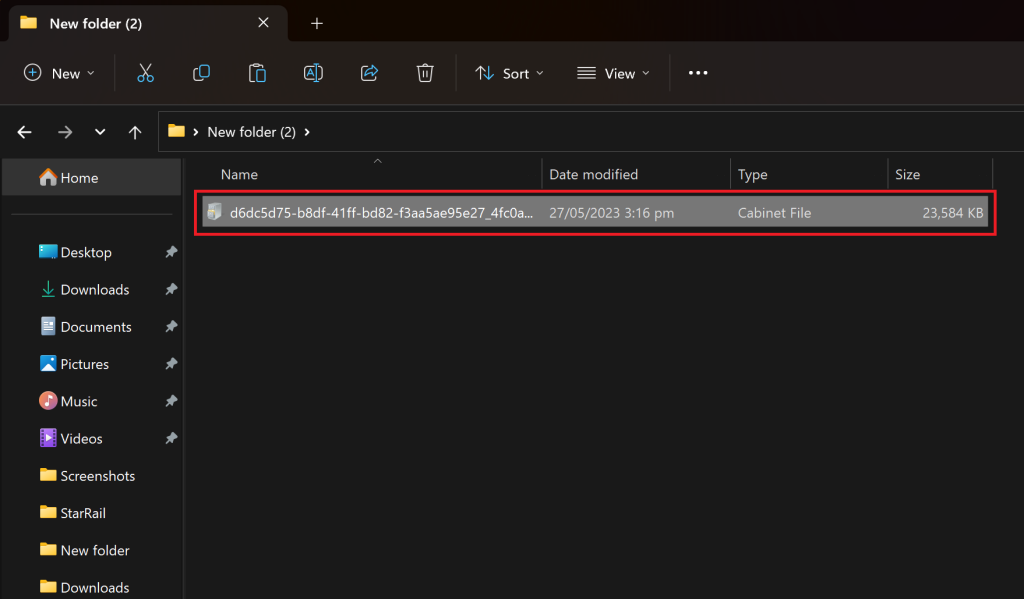Sort files by Size column header

[907, 174]
